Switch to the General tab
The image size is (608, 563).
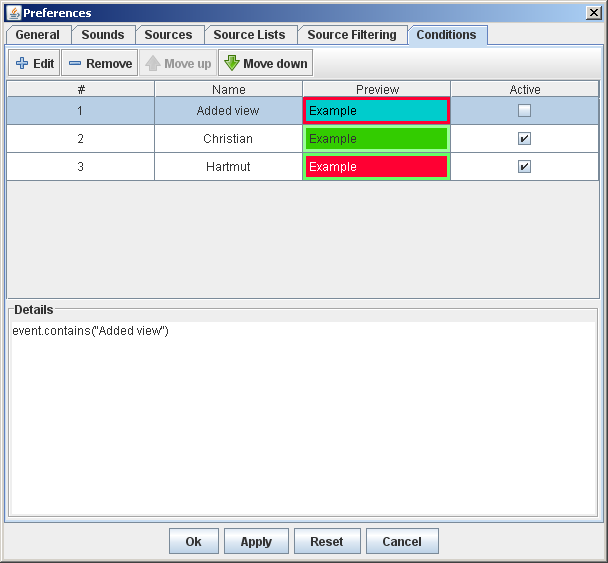point(38,35)
